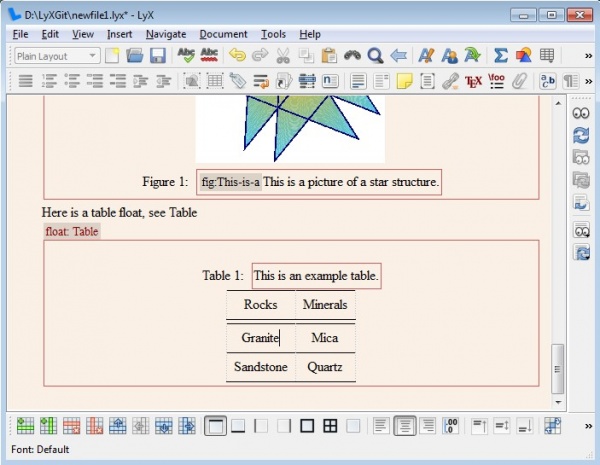Toggle the top border line button
The image size is (600, 465).
pyautogui.click(x=215, y=426)
